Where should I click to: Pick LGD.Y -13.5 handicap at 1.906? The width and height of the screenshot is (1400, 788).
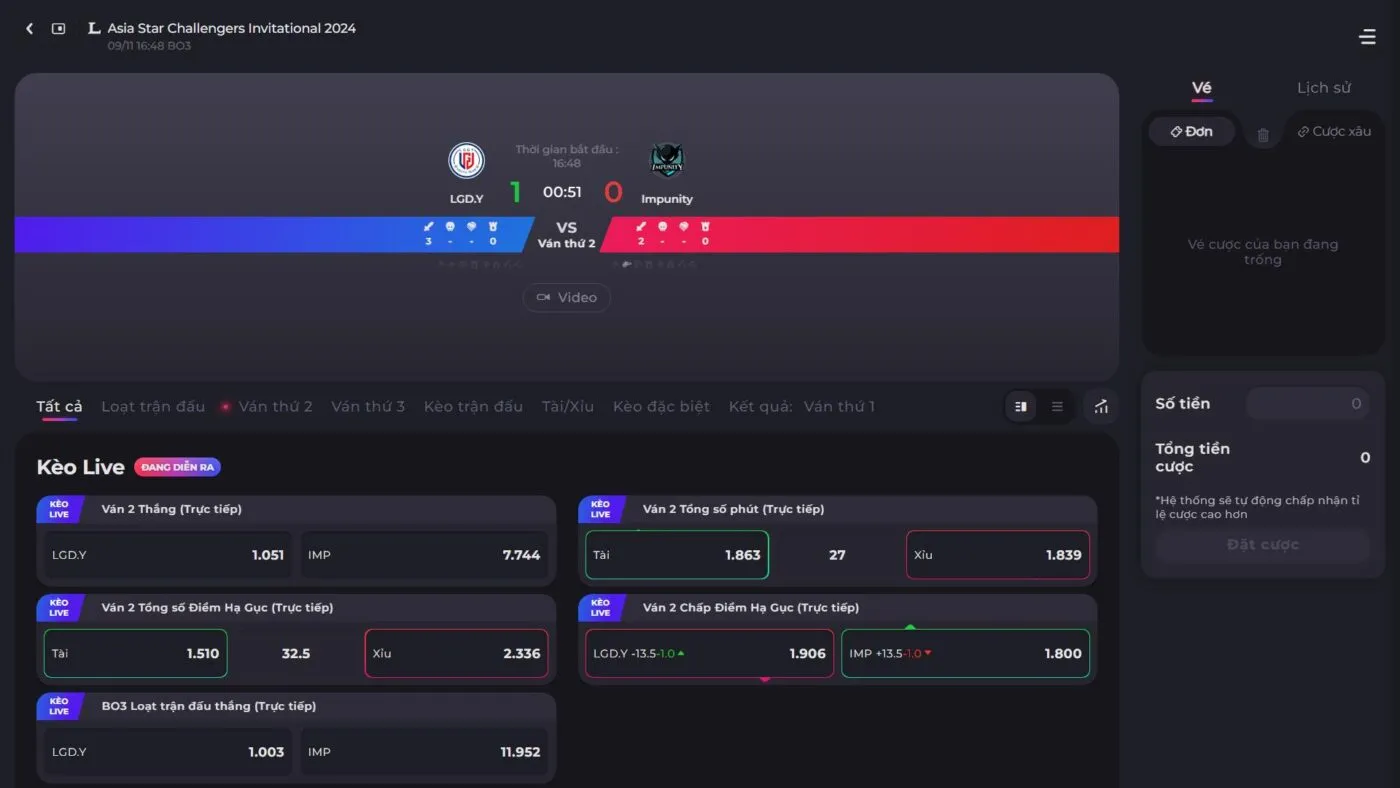click(709, 654)
